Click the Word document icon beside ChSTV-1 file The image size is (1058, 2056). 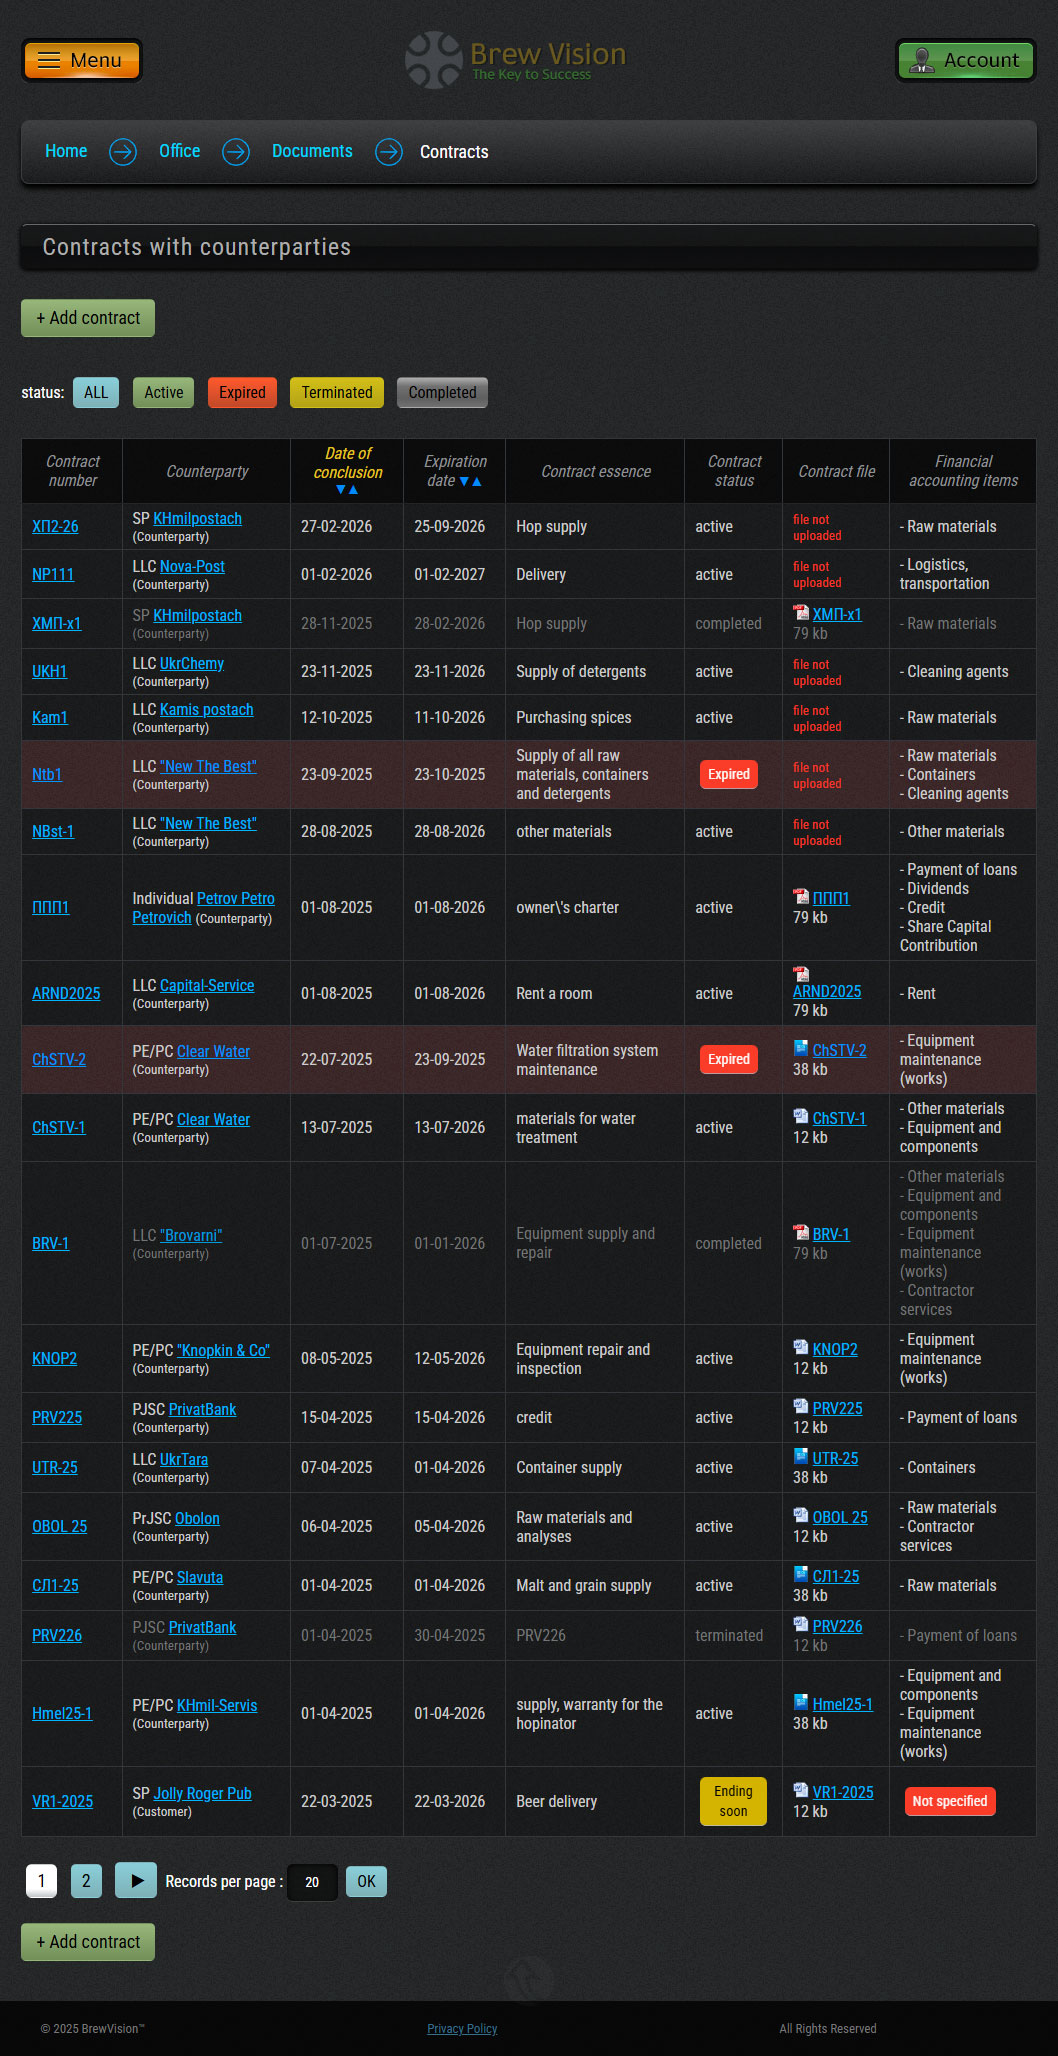click(801, 1117)
